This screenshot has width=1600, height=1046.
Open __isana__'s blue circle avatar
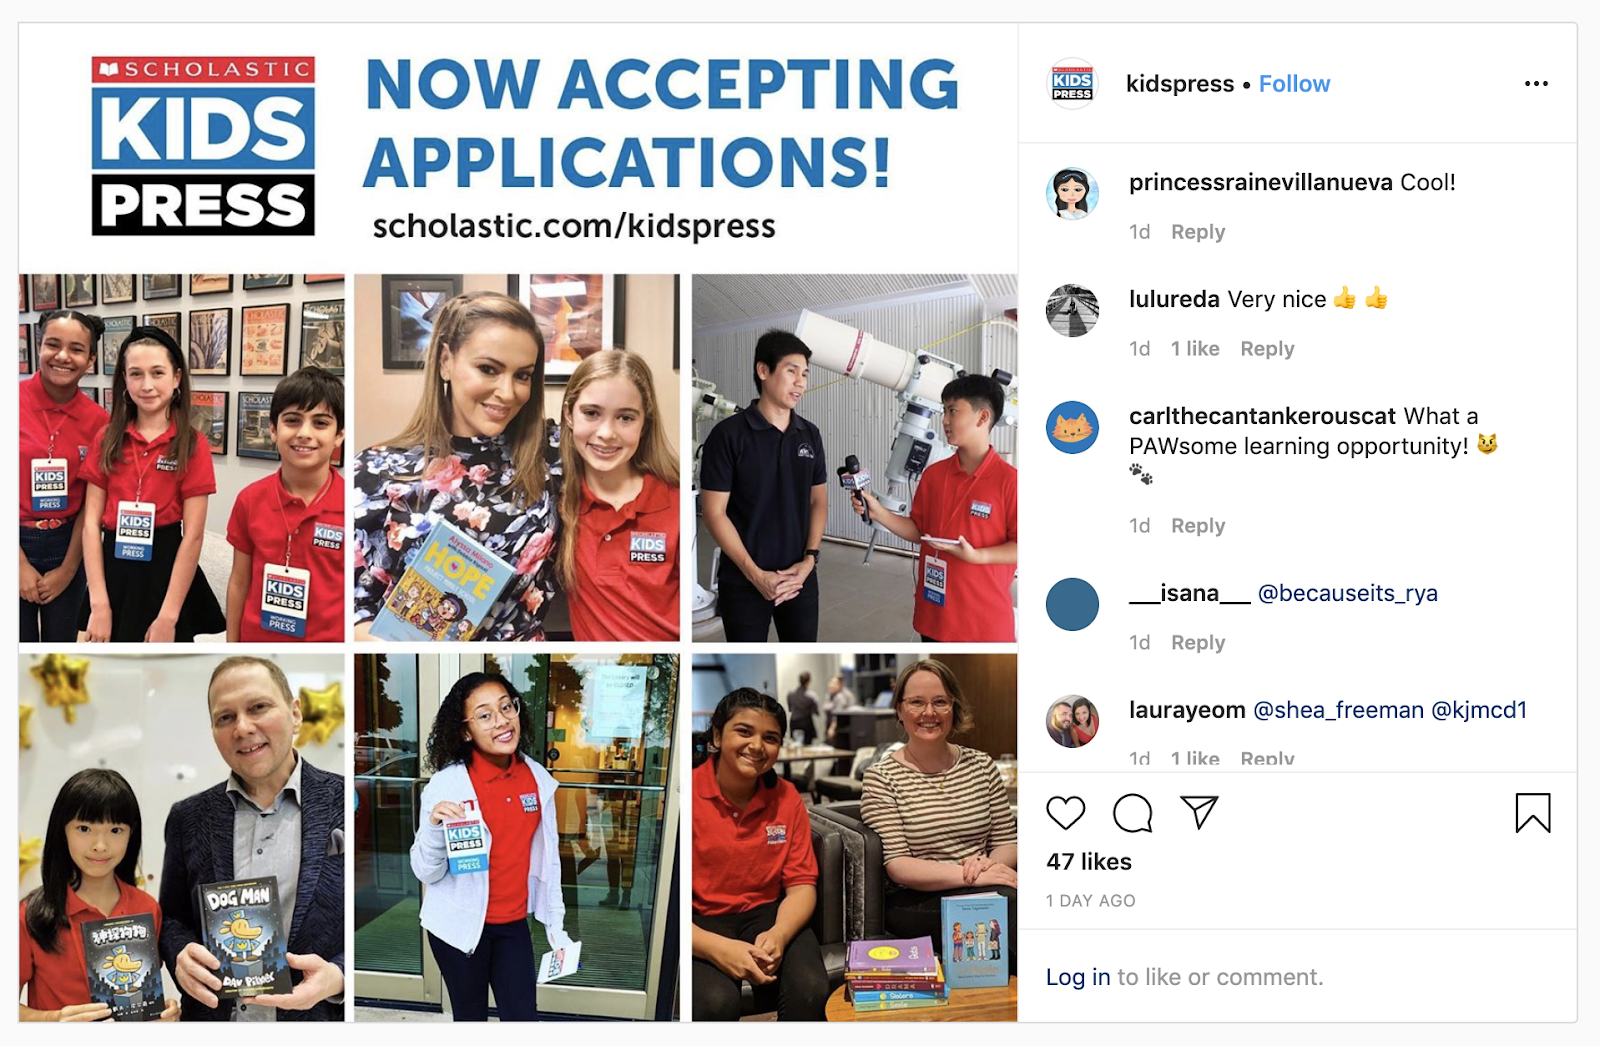pyautogui.click(x=1072, y=604)
